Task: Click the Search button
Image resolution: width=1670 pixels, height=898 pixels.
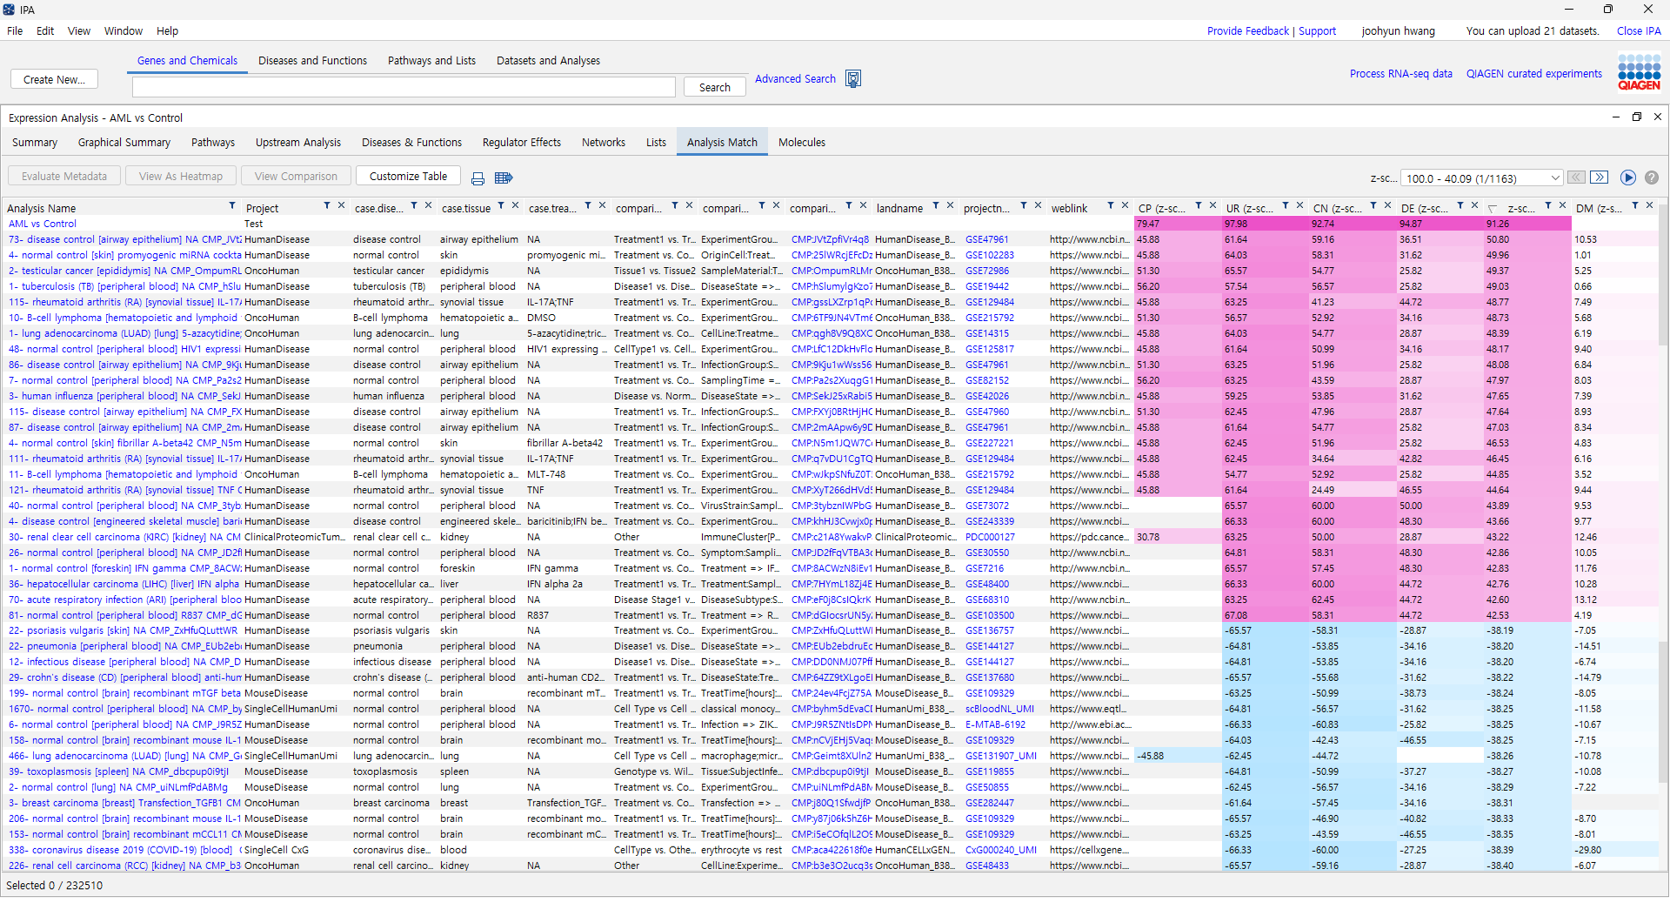Action: tap(714, 87)
